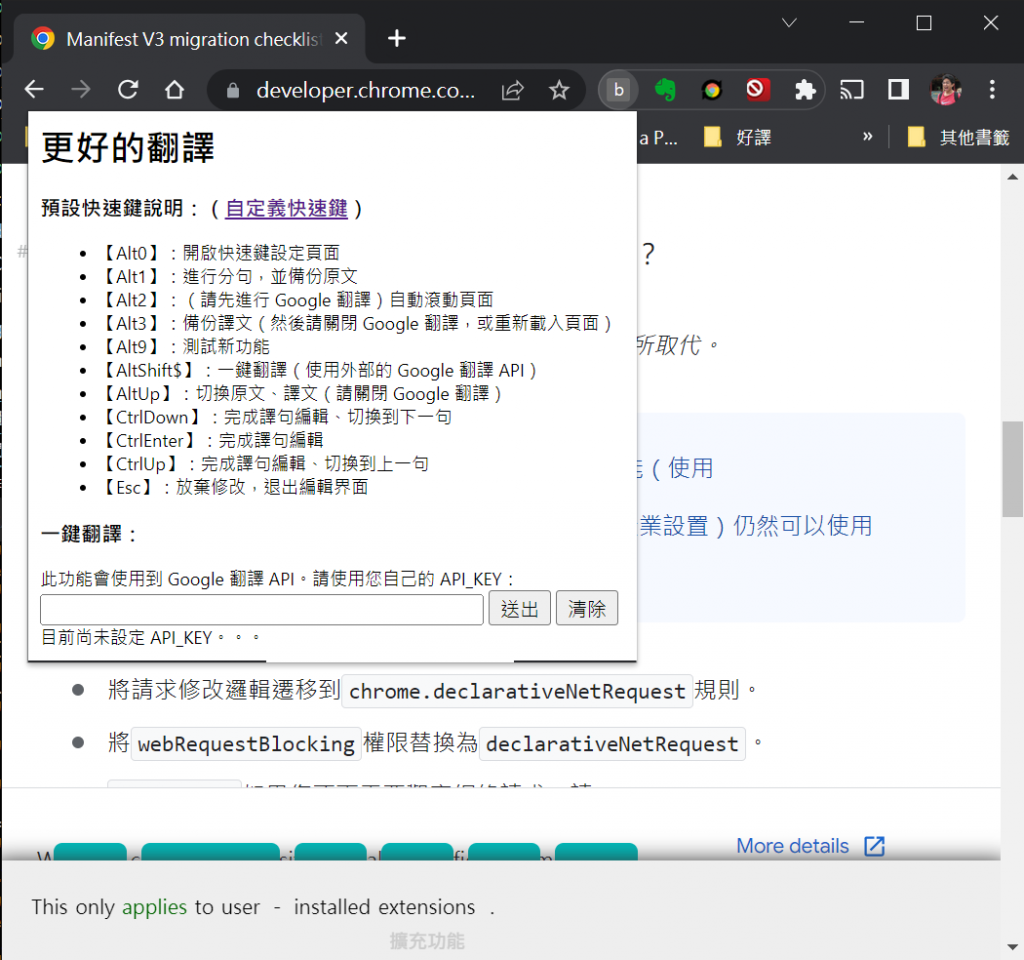Focus the API_KEY input field

point(261,609)
